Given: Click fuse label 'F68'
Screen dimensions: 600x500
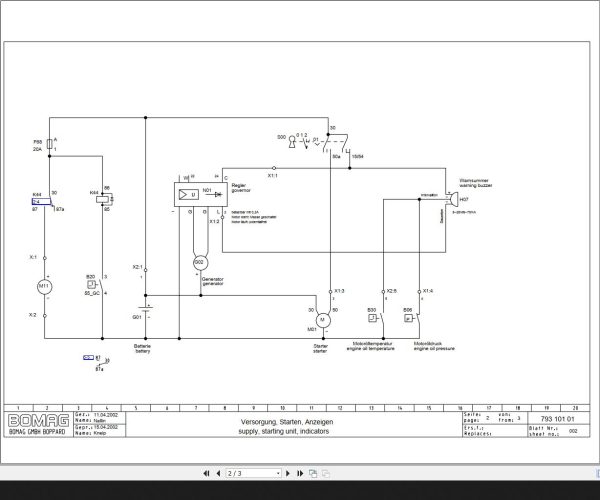Looking at the screenshot, I should [38, 142].
